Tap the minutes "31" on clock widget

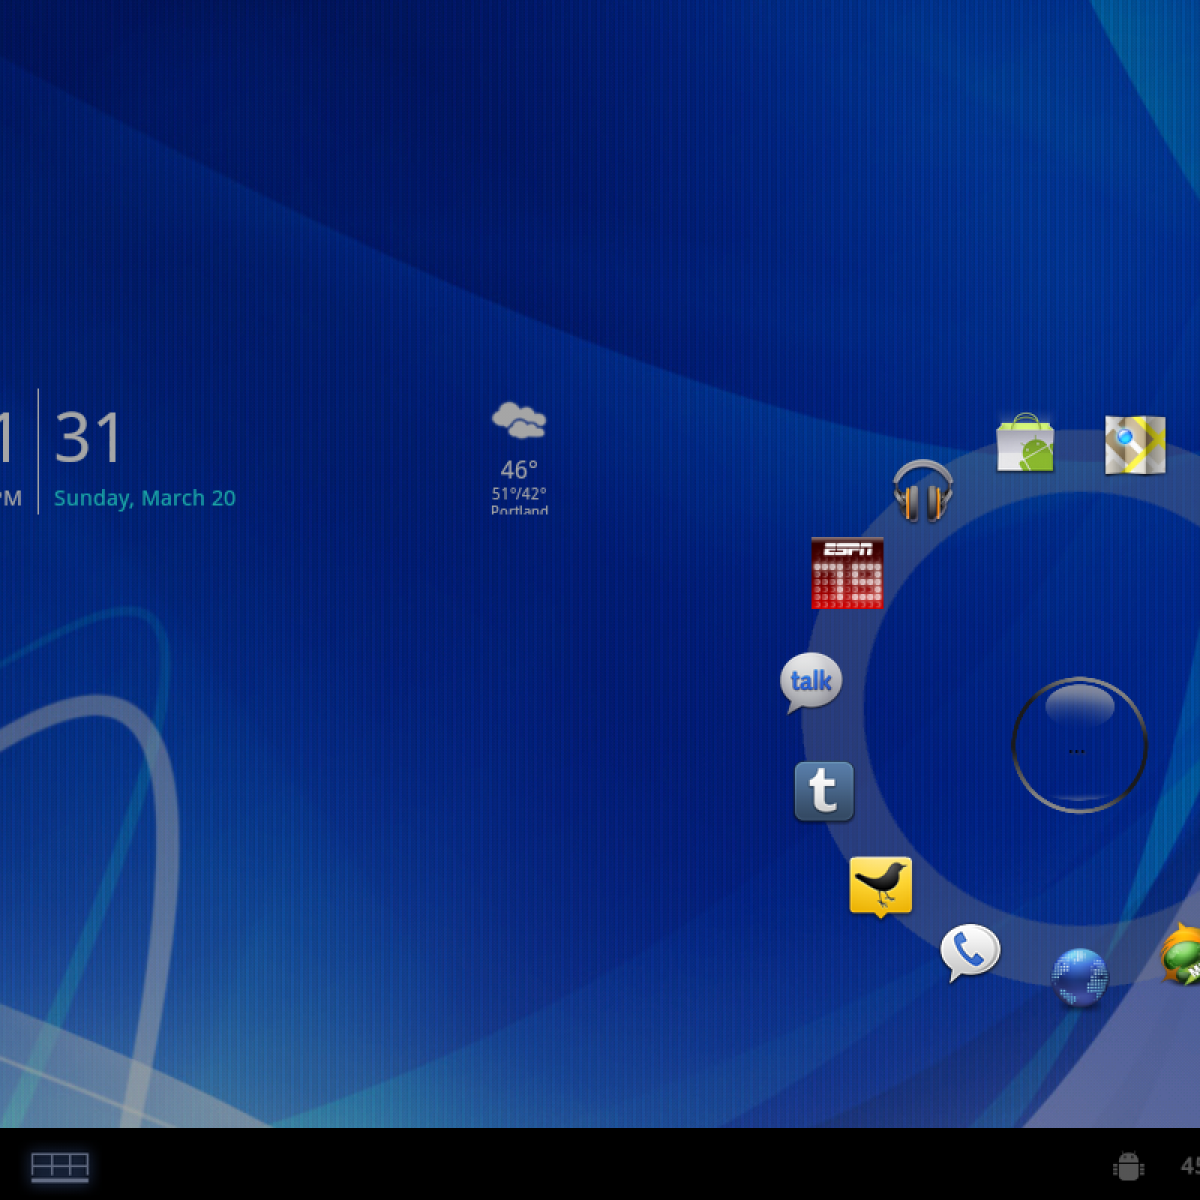[88, 438]
